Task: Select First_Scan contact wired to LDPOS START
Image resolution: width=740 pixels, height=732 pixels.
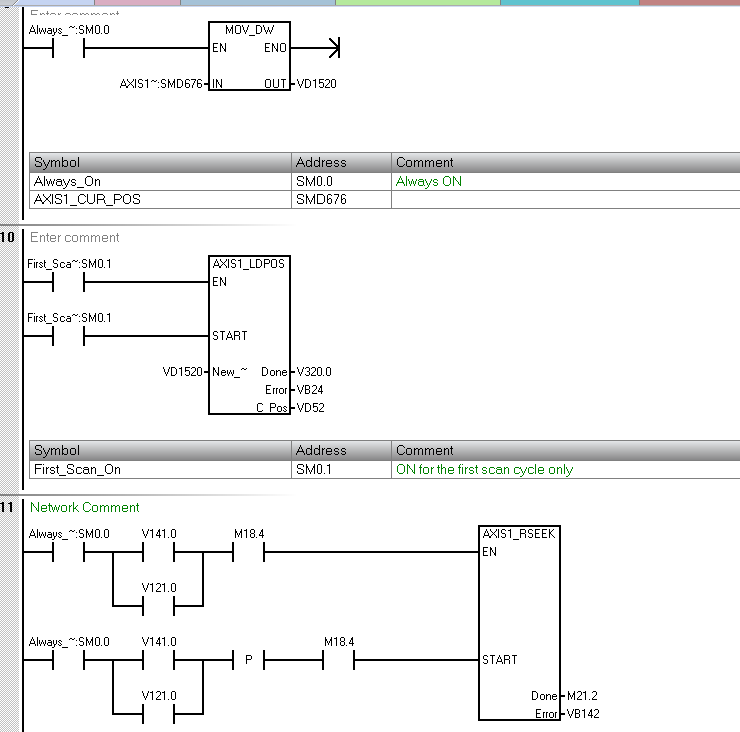Action: (x=69, y=336)
